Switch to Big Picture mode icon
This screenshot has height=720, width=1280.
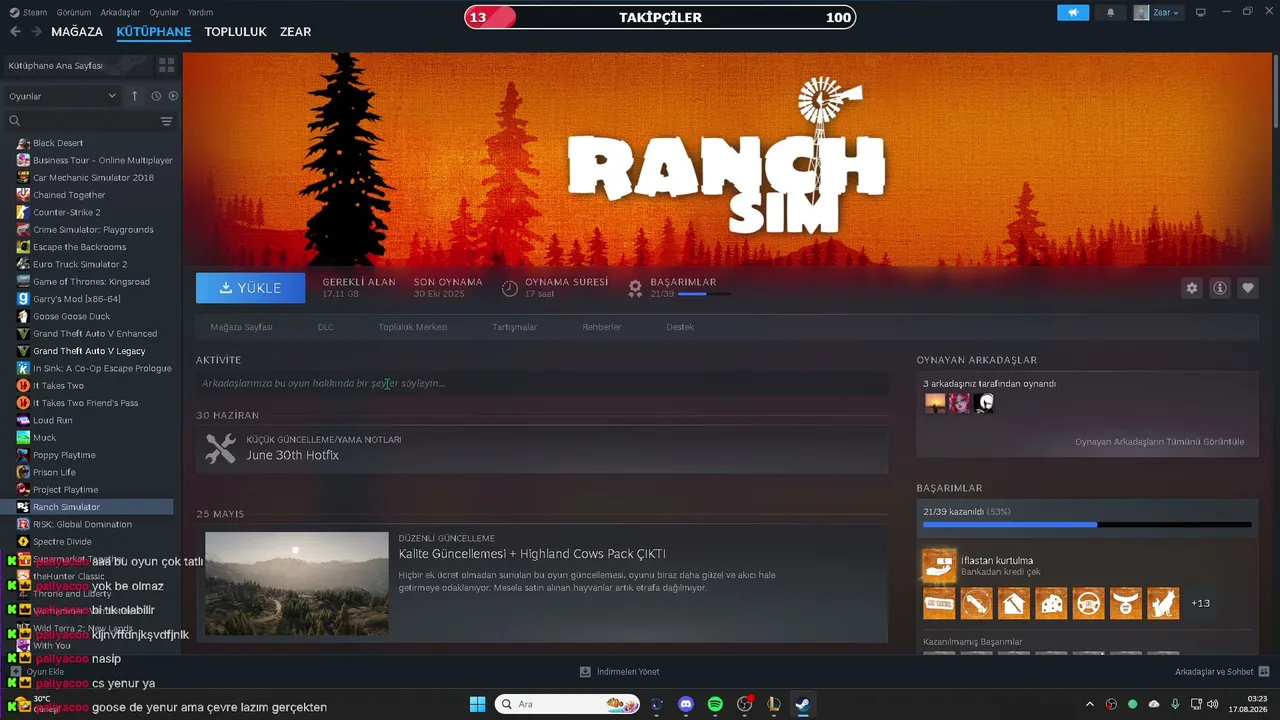1201,13
